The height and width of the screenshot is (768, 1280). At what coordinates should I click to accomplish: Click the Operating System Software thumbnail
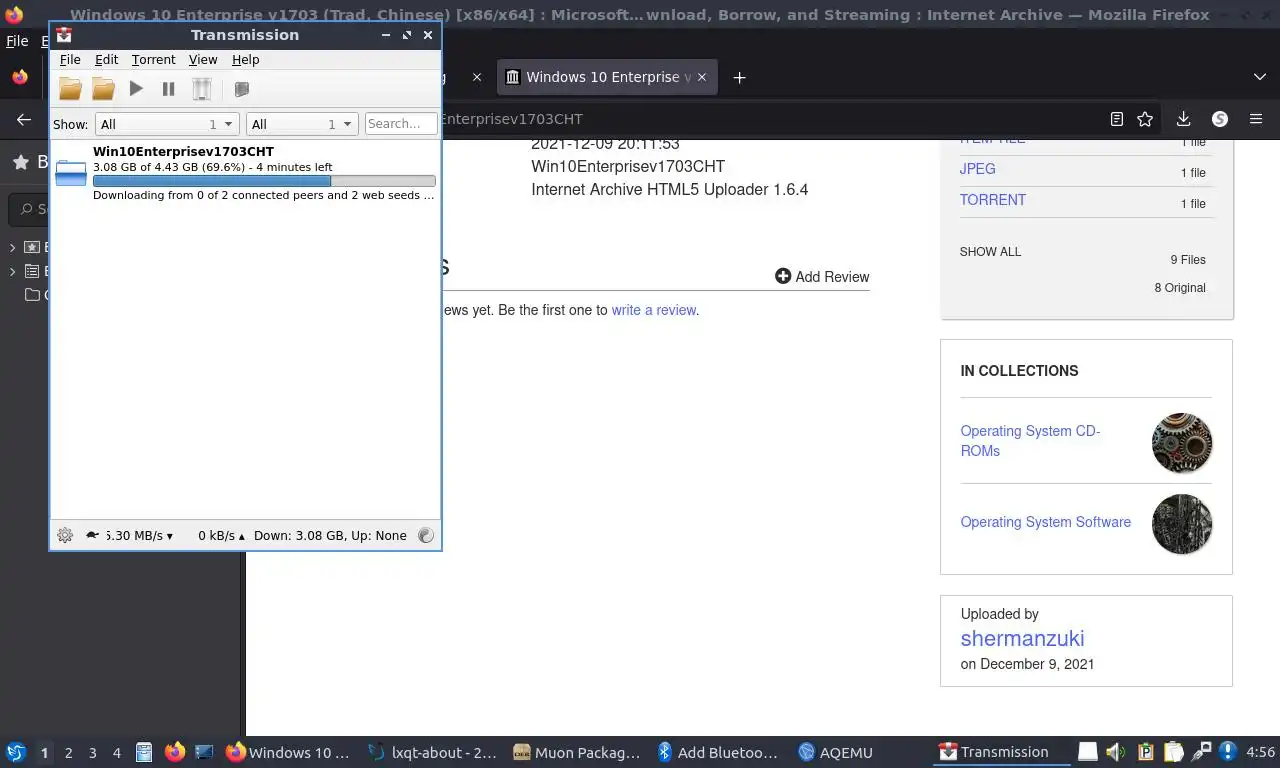(x=1182, y=524)
